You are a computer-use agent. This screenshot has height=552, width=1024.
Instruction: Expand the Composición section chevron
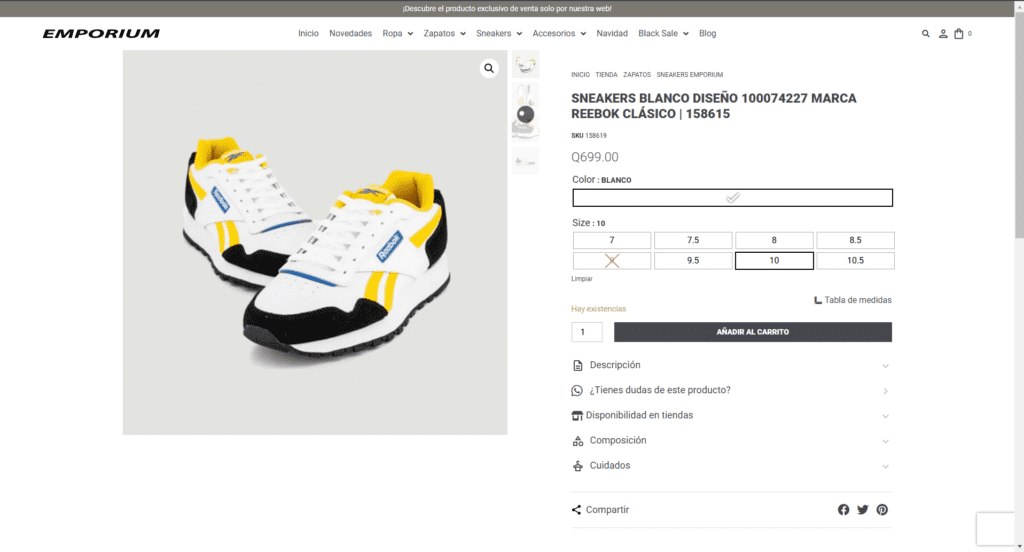pos(886,442)
